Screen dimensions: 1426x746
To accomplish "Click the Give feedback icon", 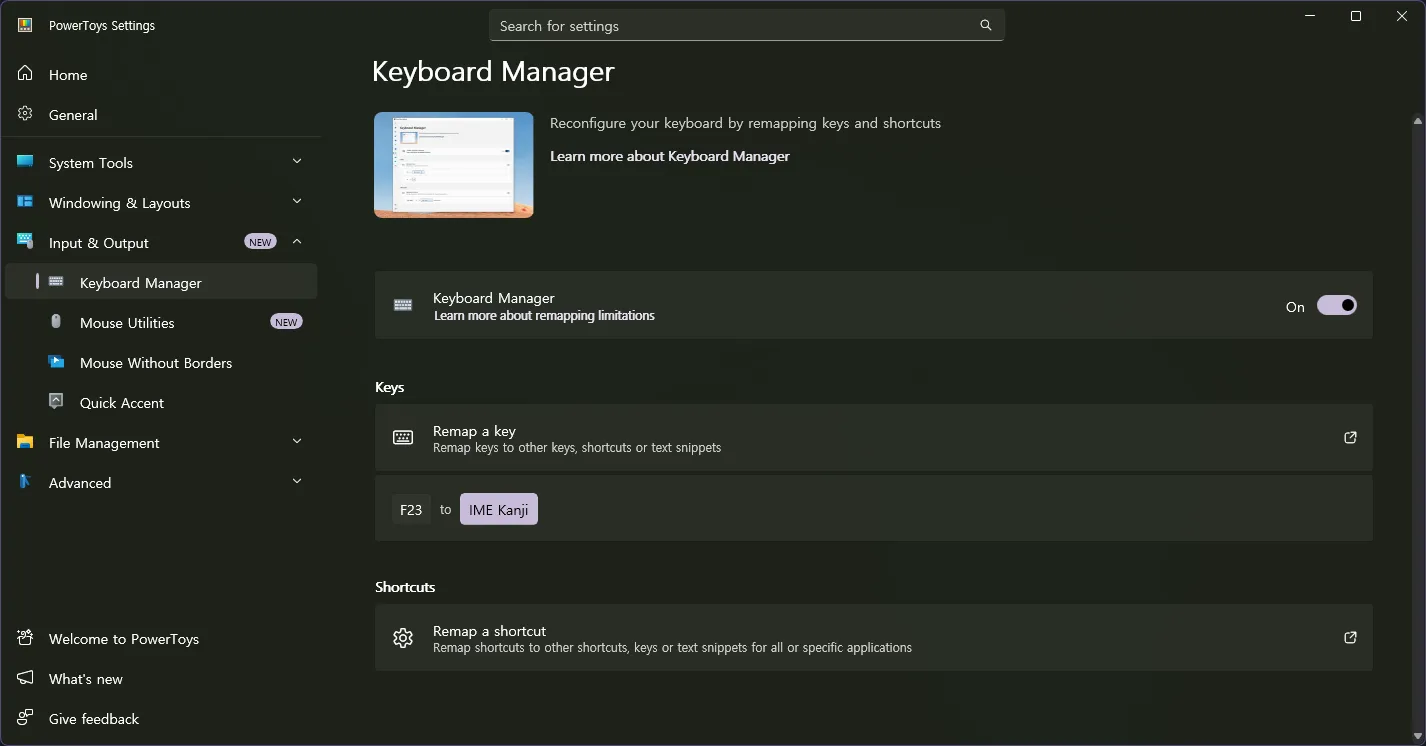I will 25,718.
